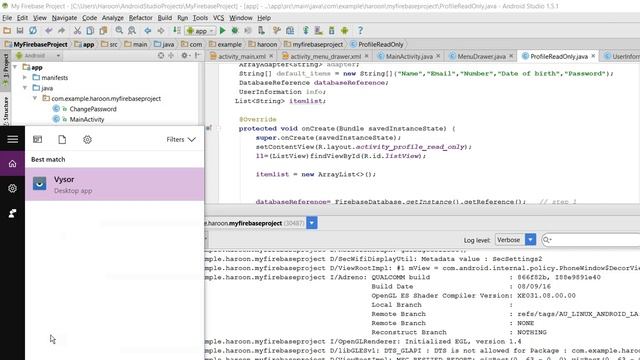Expand the manifests folder node

coord(25,78)
